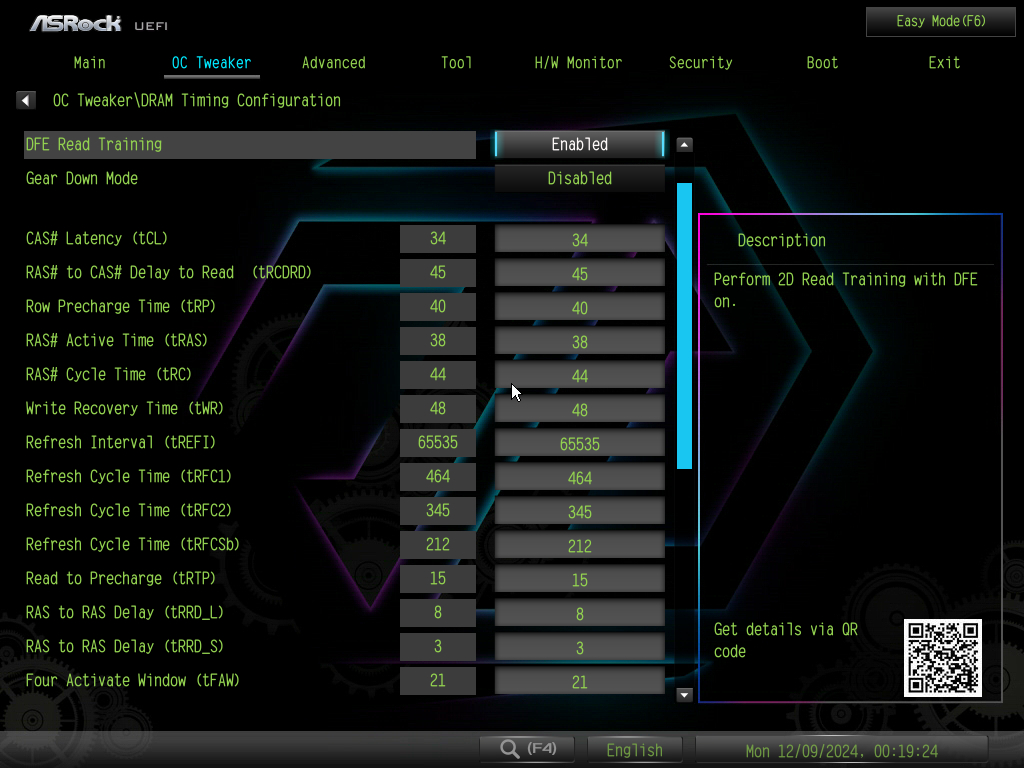Click the Refresh Cycle Time (tRFC1) label
Screen dimensions: 1024x768
click(129, 476)
